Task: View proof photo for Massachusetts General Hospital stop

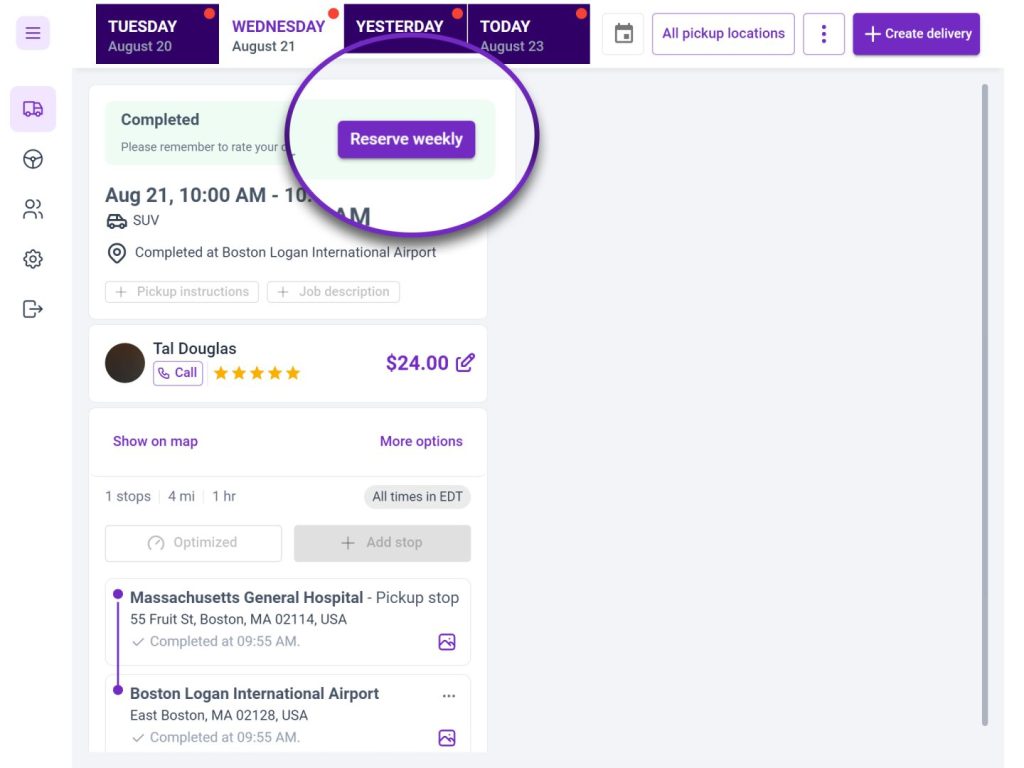Action: point(446,641)
